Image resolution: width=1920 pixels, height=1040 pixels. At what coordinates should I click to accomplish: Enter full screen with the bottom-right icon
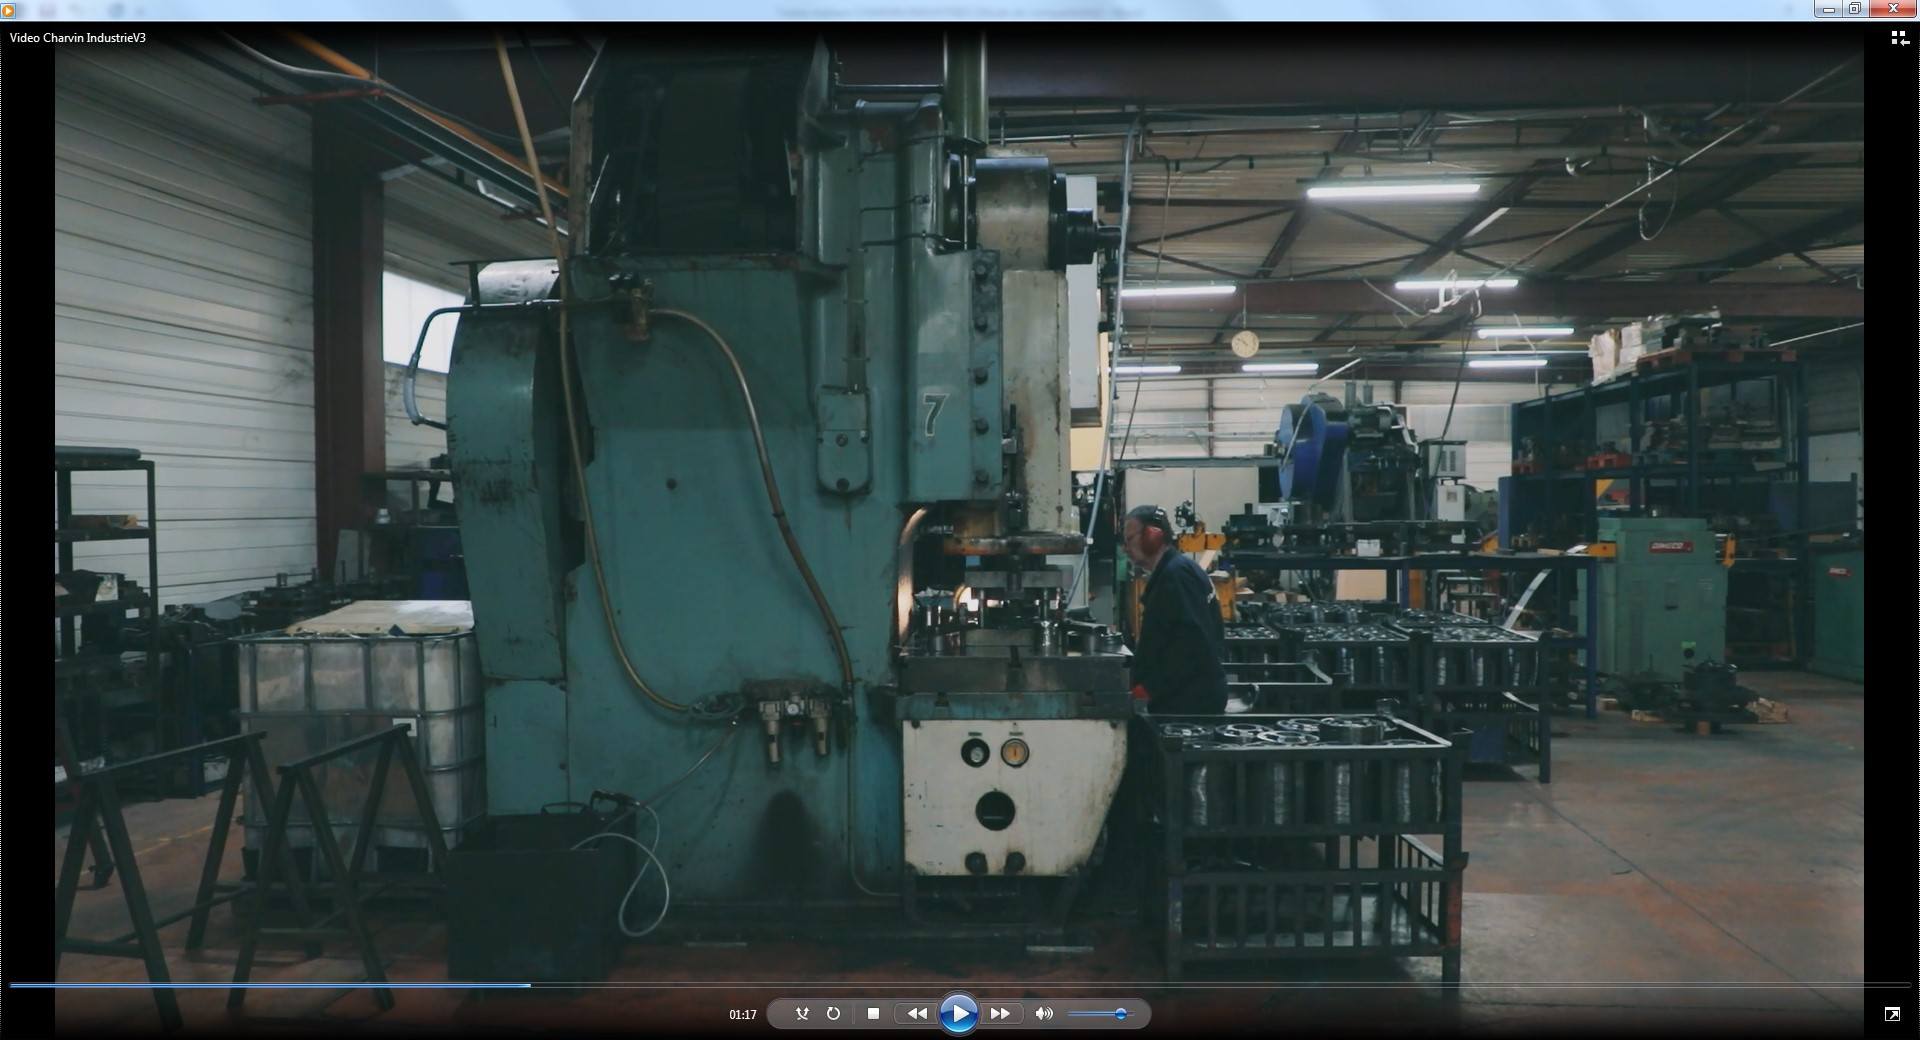1892,1014
